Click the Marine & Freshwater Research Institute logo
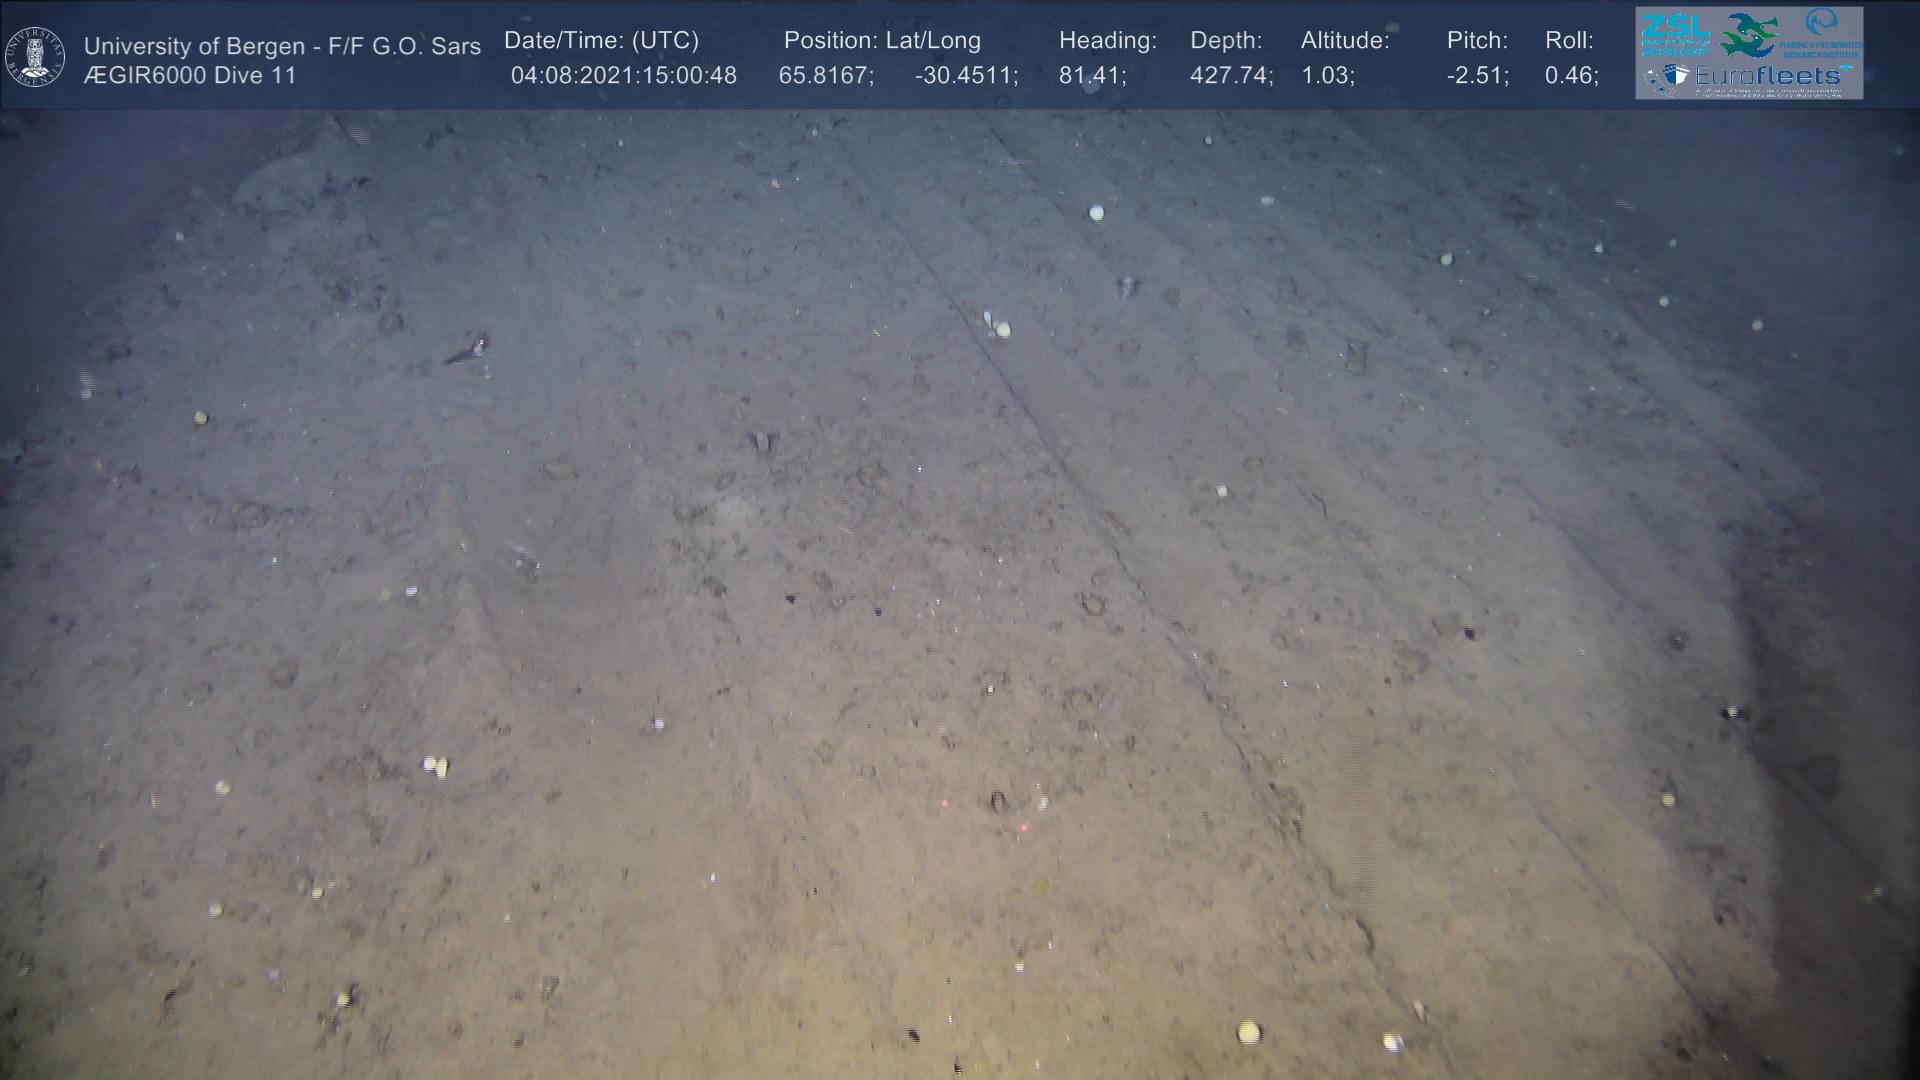1920x1080 pixels. [1824, 32]
